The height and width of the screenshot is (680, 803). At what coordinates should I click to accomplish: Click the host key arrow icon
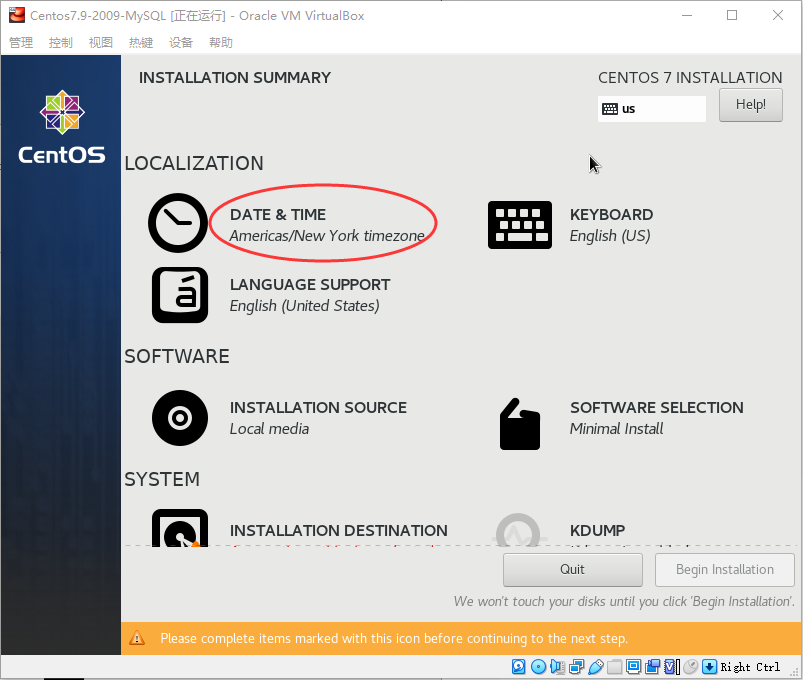[709, 666]
